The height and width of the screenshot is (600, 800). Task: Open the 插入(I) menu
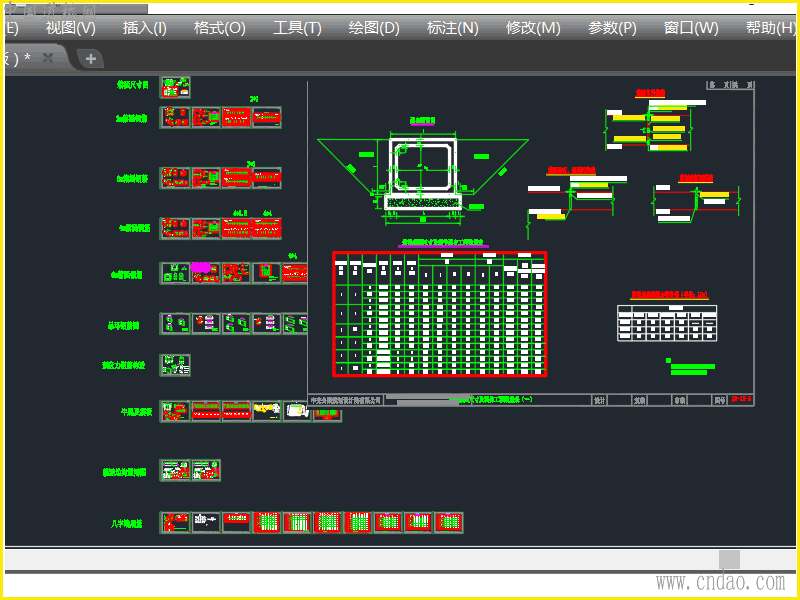click(x=145, y=27)
